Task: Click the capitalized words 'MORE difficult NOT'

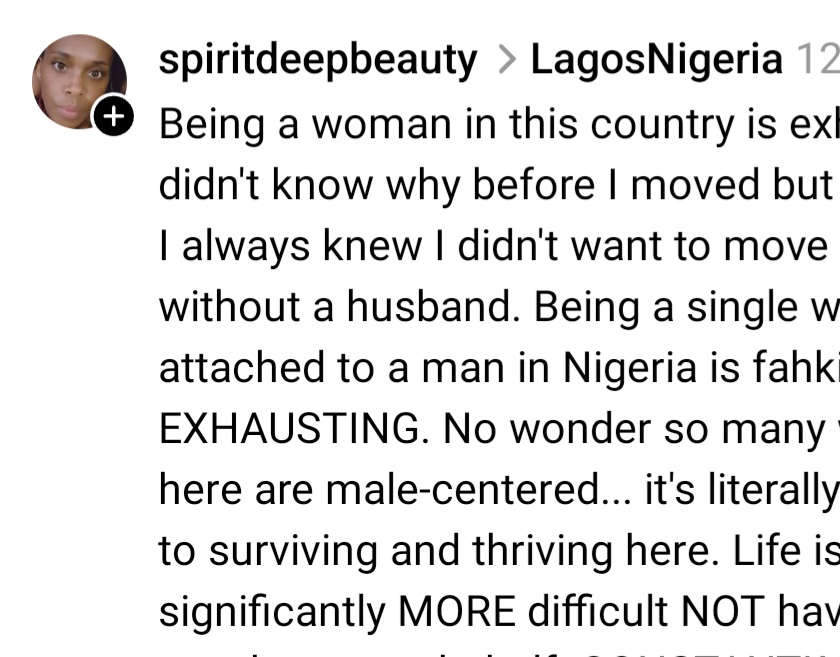Action: [x=581, y=611]
